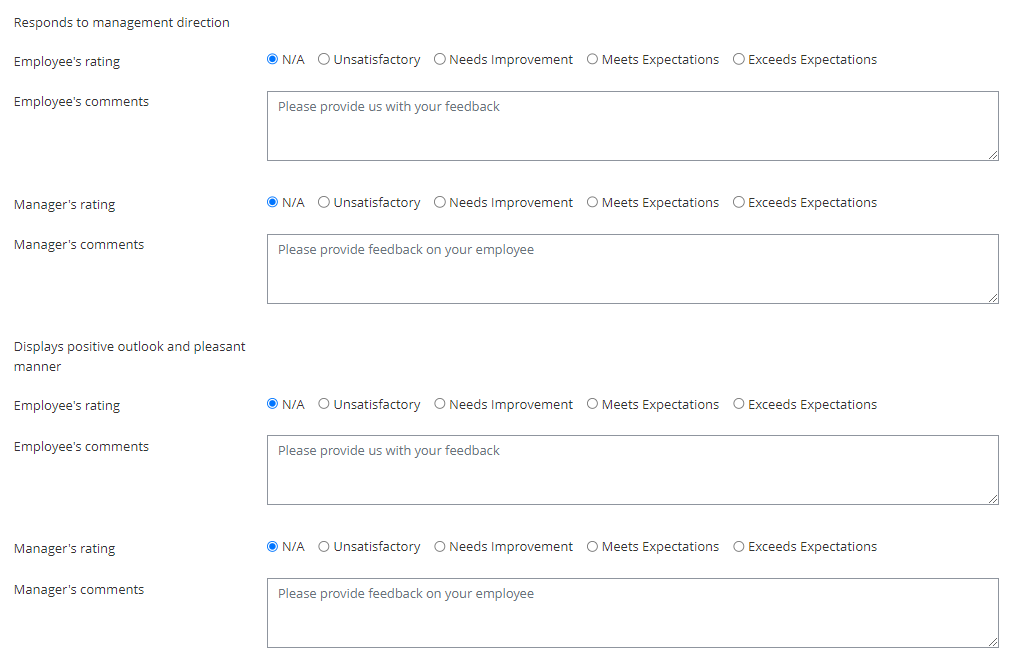The width and height of the screenshot is (1016, 664).
Task: Focus Employee's comments box under positive outlook section
Action: pos(632,470)
